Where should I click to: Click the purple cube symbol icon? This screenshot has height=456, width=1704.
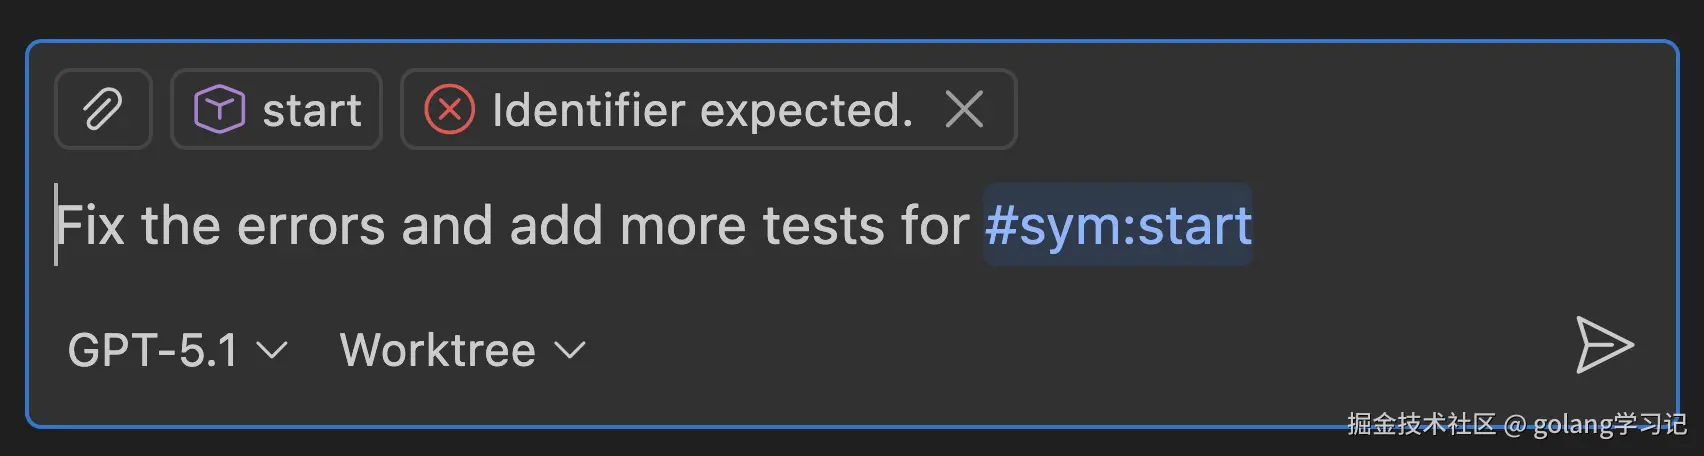(x=219, y=109)
